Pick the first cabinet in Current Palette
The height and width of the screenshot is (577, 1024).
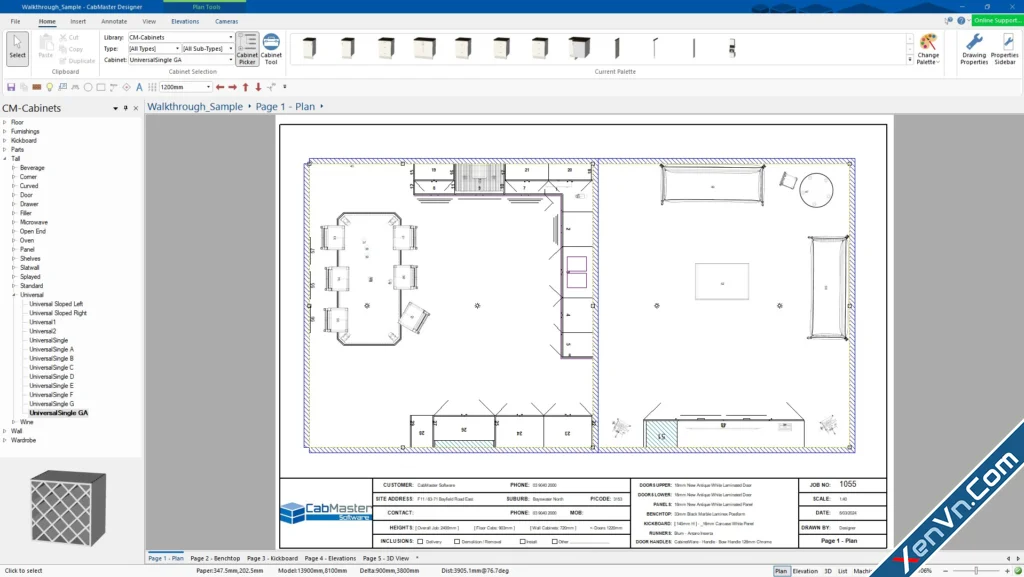pos(310,48)
